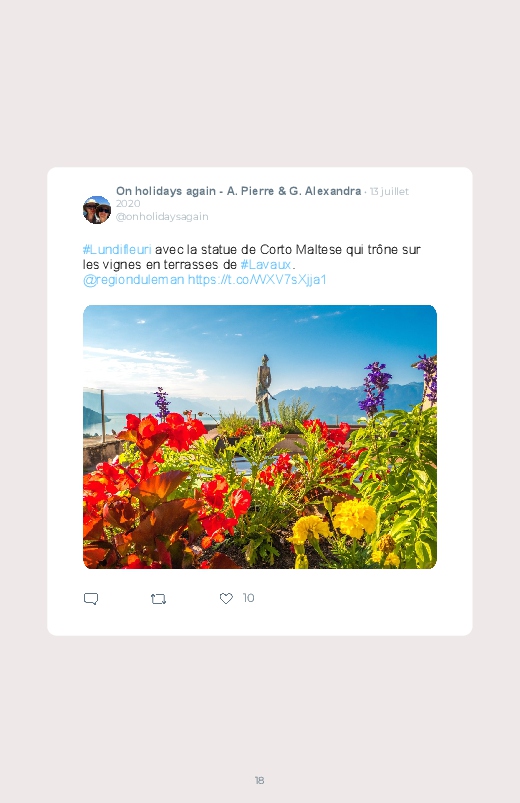Click the like count 10
This screenshot has height=803, width=520.
point(248,598)
